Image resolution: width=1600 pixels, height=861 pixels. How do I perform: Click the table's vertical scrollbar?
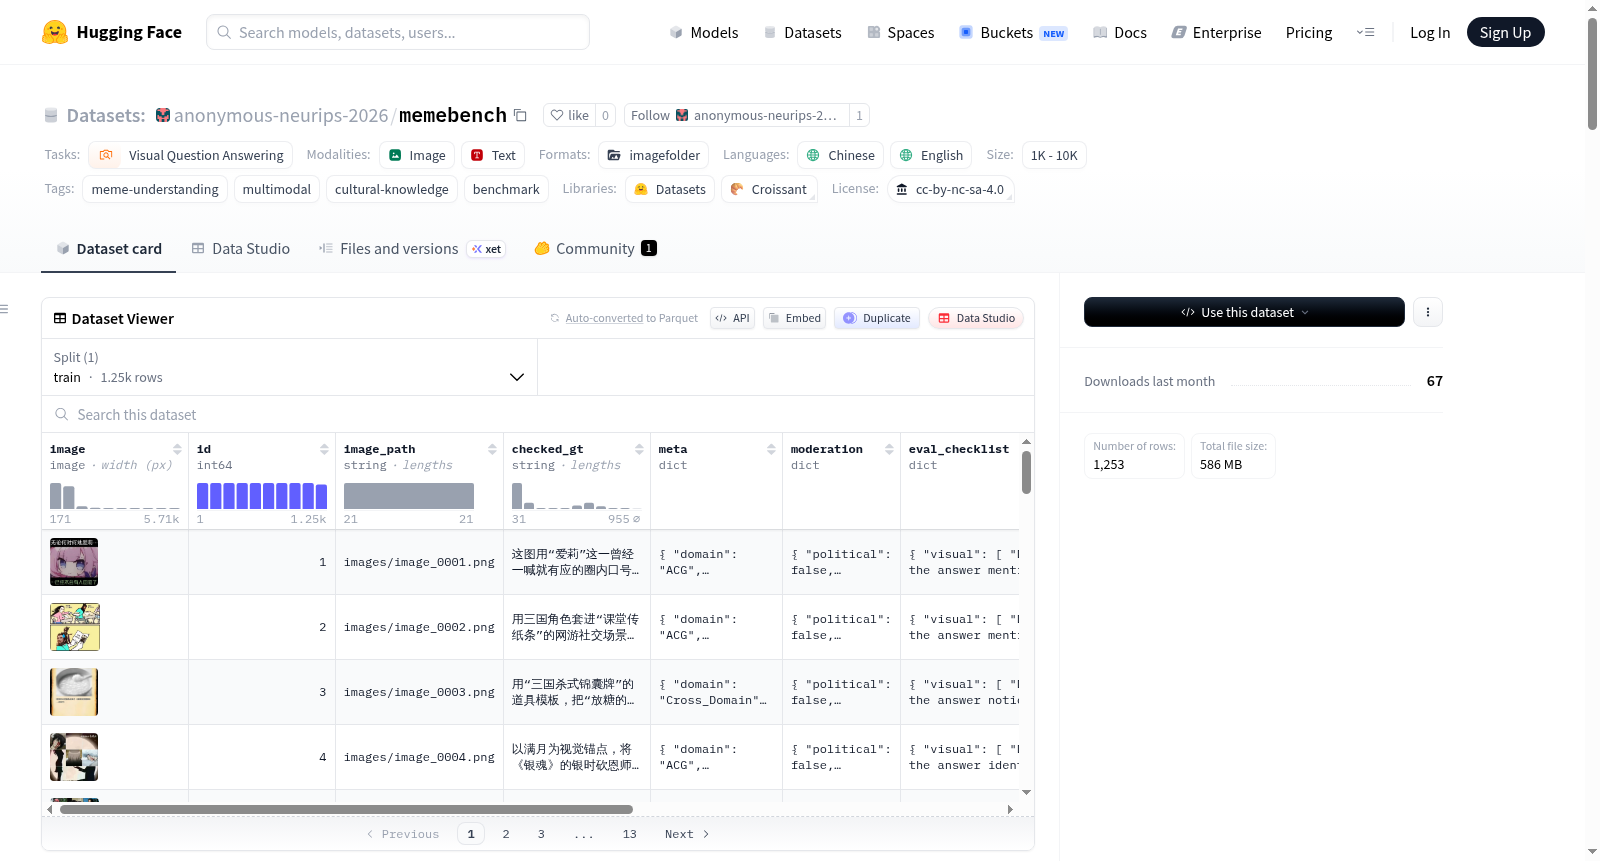point(1026,472)
